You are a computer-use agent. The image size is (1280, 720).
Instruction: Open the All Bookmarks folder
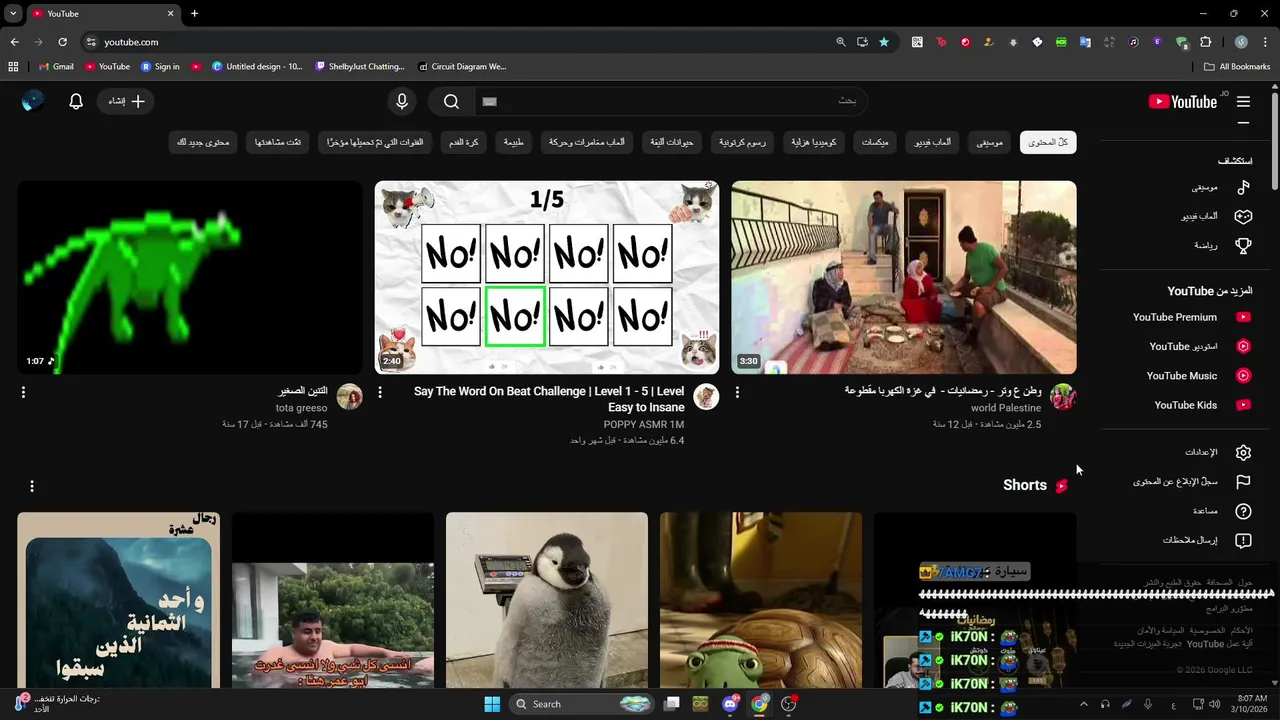tap(1237, 67)
